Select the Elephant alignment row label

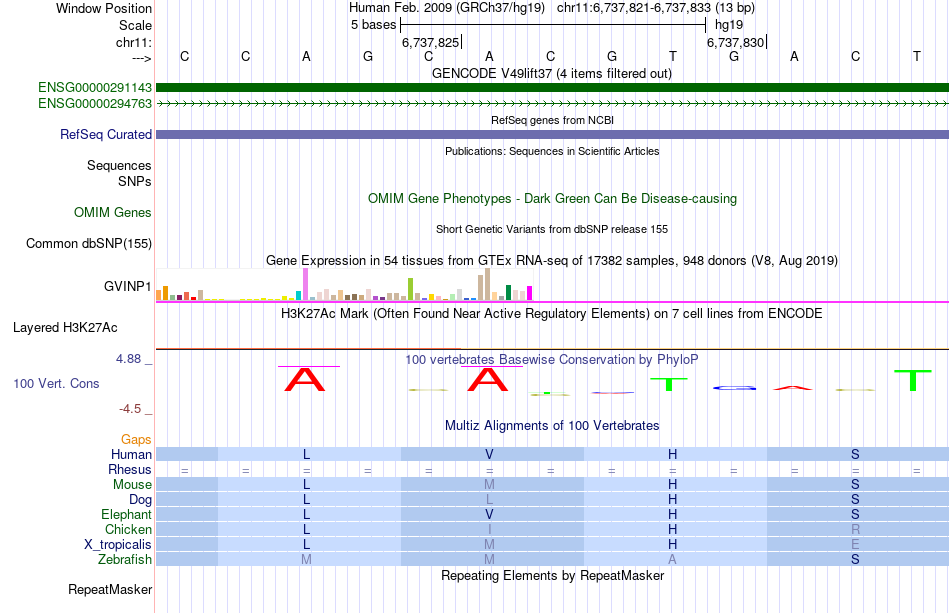(x=126, y=514)
